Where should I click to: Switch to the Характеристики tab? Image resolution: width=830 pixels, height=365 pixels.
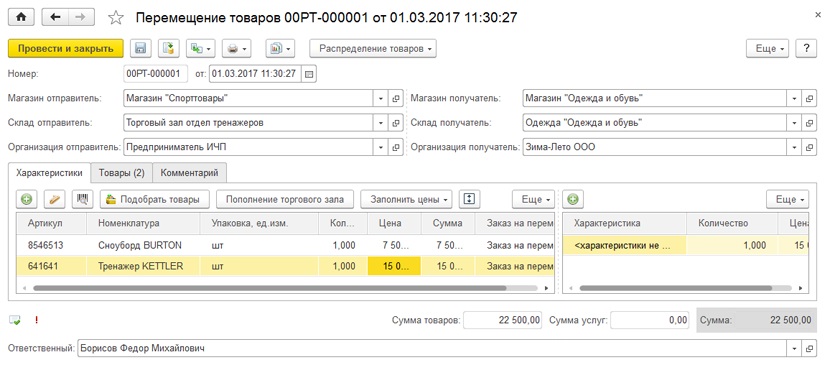[49, 172]
